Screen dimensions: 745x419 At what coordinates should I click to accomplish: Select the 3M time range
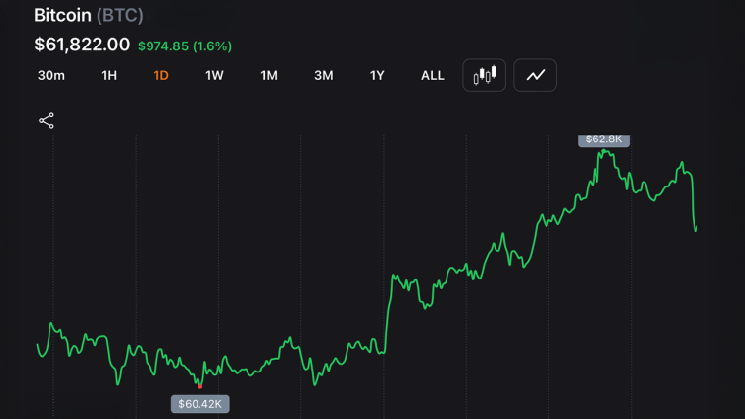point(324,76)
